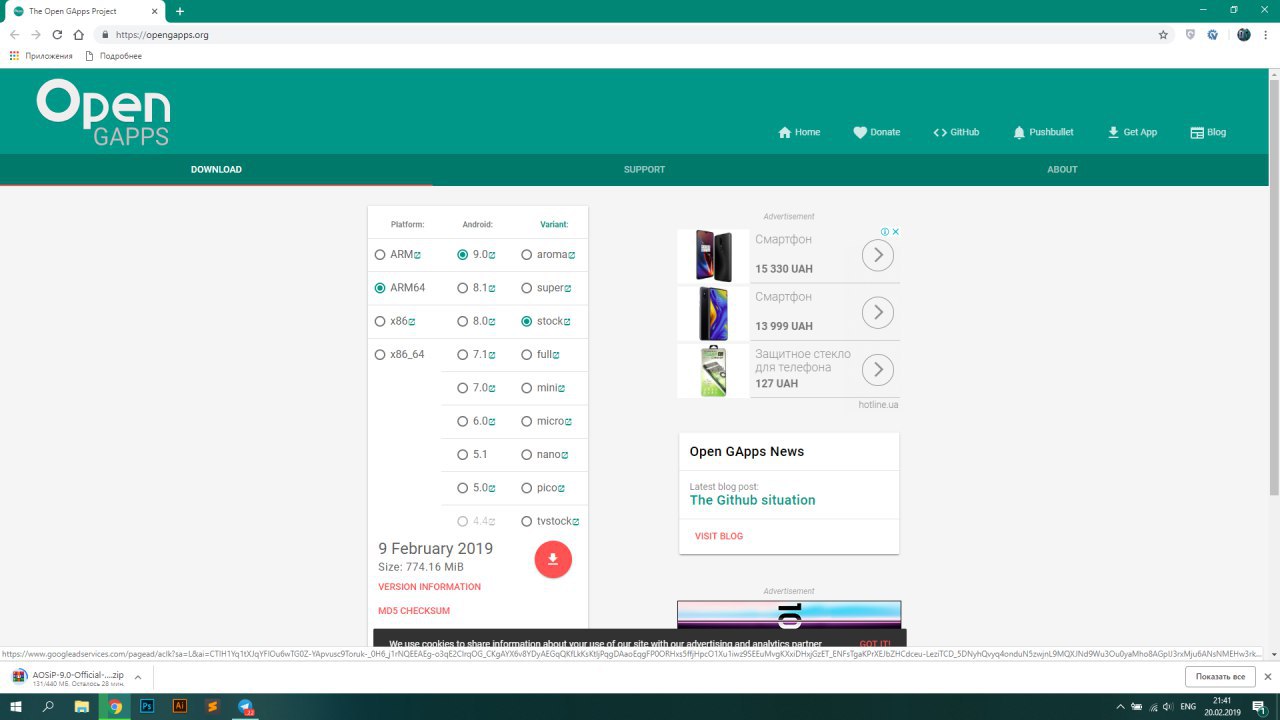
Task: Click the Variant column header link
Action: pyautogui.click(x=553, y=224)
